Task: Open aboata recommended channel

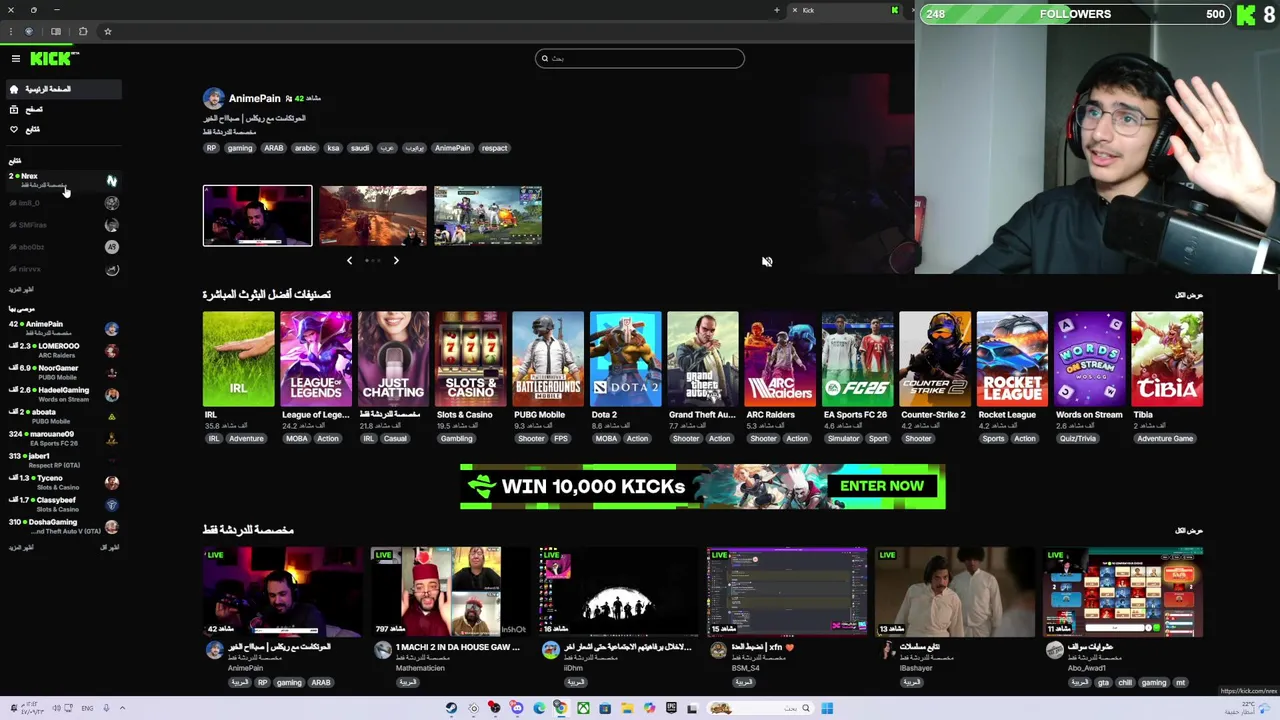Action: [x=62, y=416]
